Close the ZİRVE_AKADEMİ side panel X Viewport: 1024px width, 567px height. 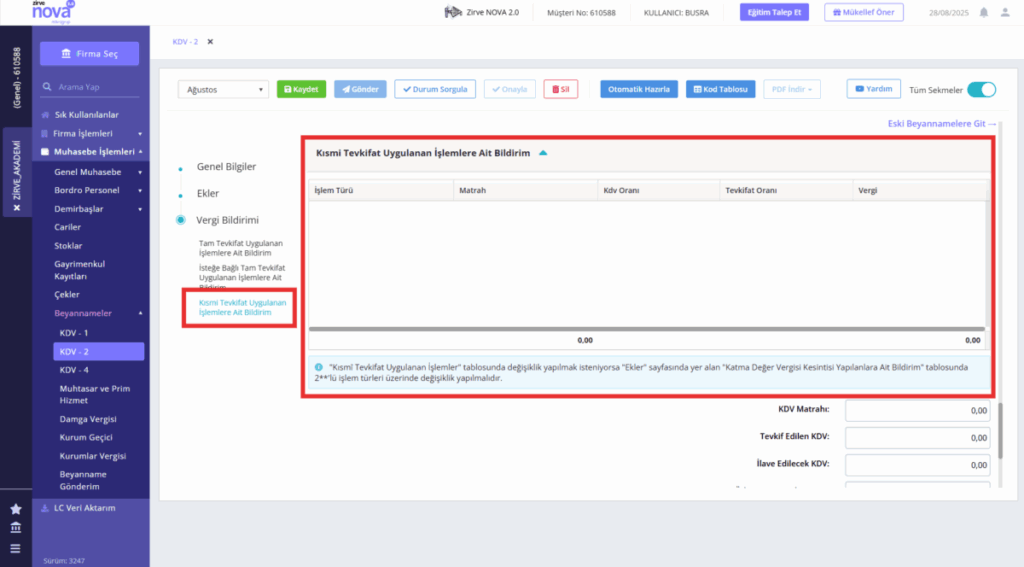tap(17, 208)
